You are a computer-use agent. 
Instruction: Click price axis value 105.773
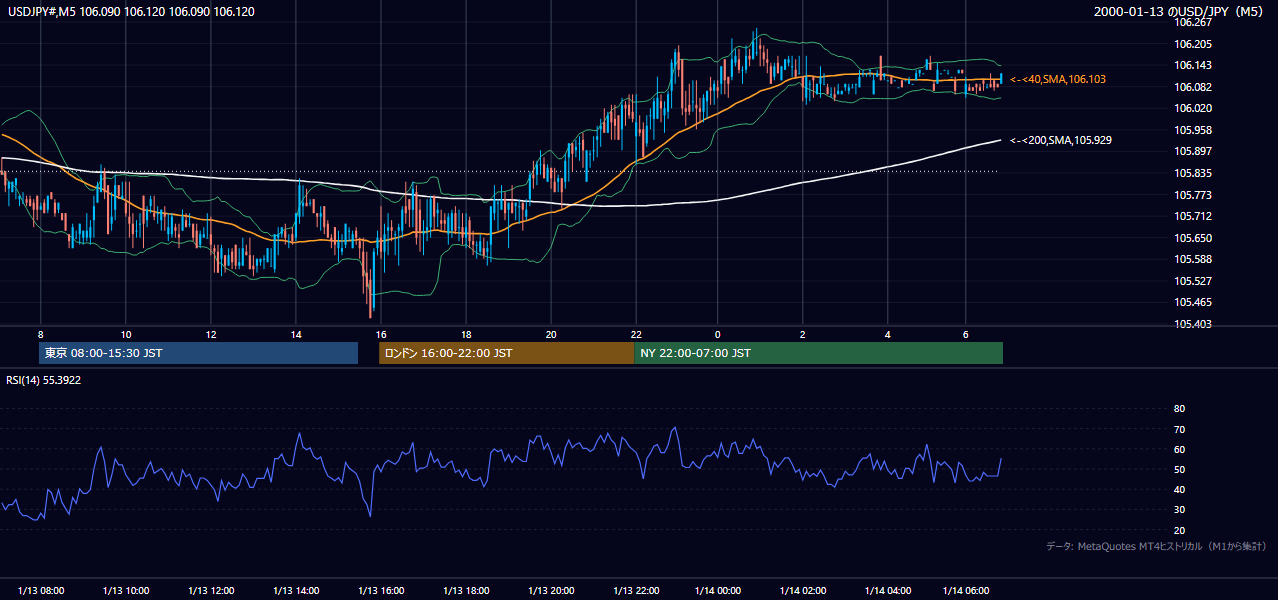(x=1193, y=195)
